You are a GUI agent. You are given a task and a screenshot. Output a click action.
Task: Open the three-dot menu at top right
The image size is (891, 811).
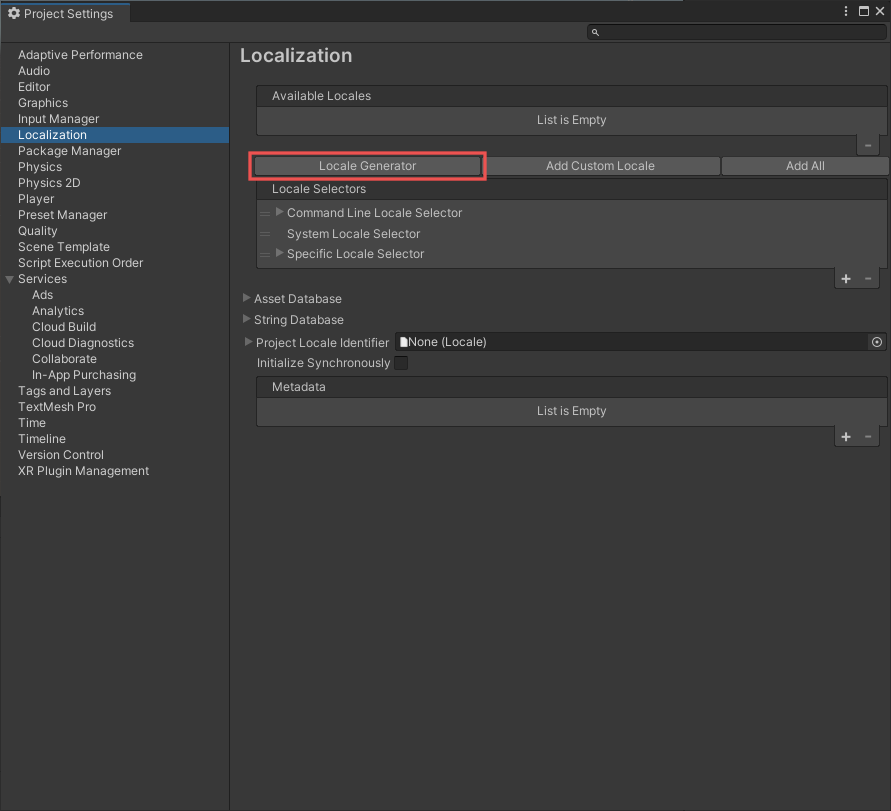pyautogui.click(x=845, y=10)
